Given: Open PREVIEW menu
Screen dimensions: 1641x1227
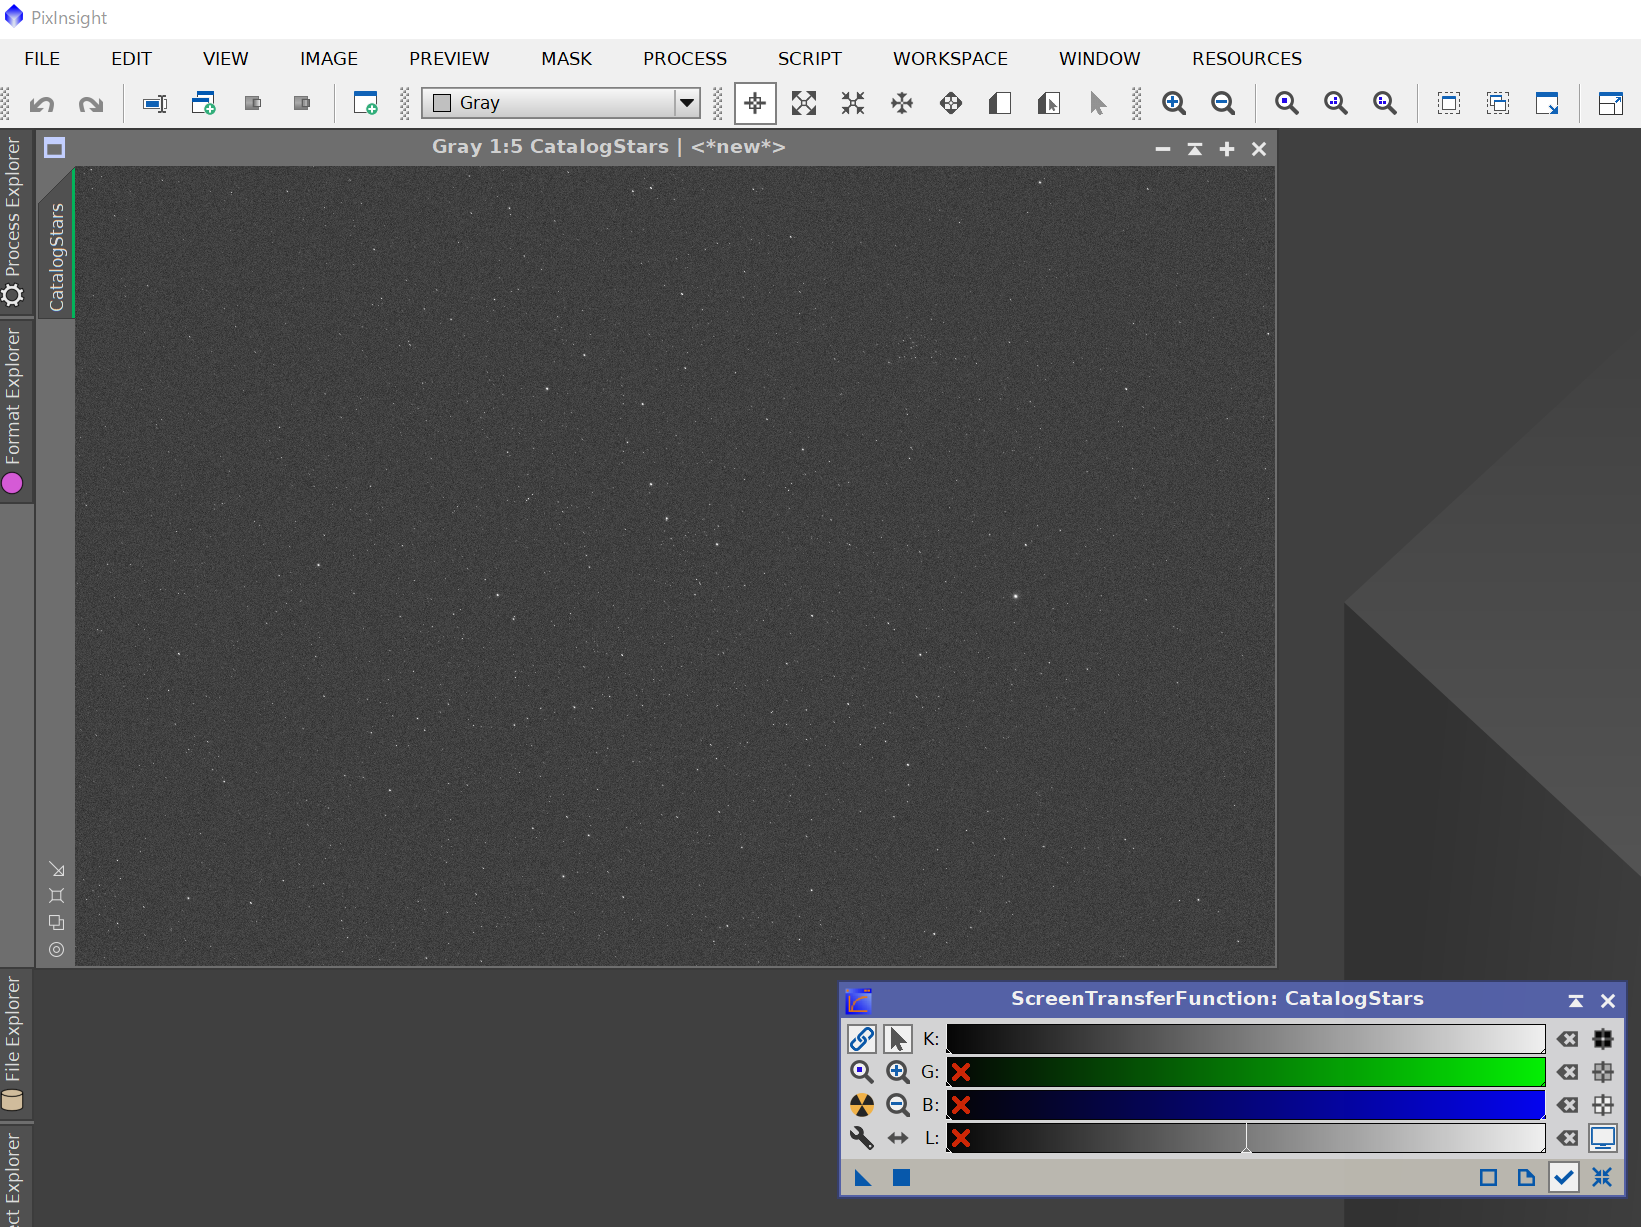Looking at the screenshot, I should click(x=449, y=59).
